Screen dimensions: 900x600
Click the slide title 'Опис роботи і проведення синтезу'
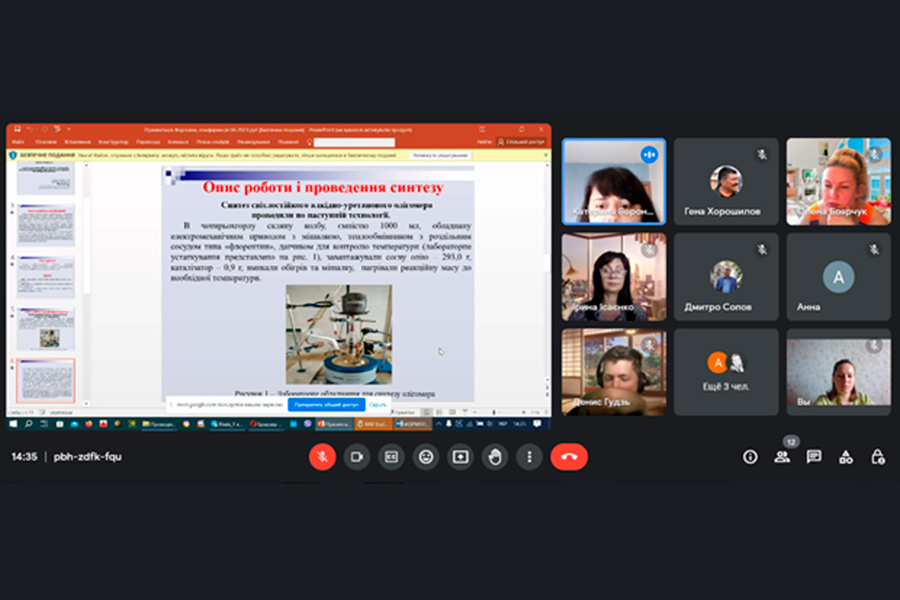tap(323, 187)
